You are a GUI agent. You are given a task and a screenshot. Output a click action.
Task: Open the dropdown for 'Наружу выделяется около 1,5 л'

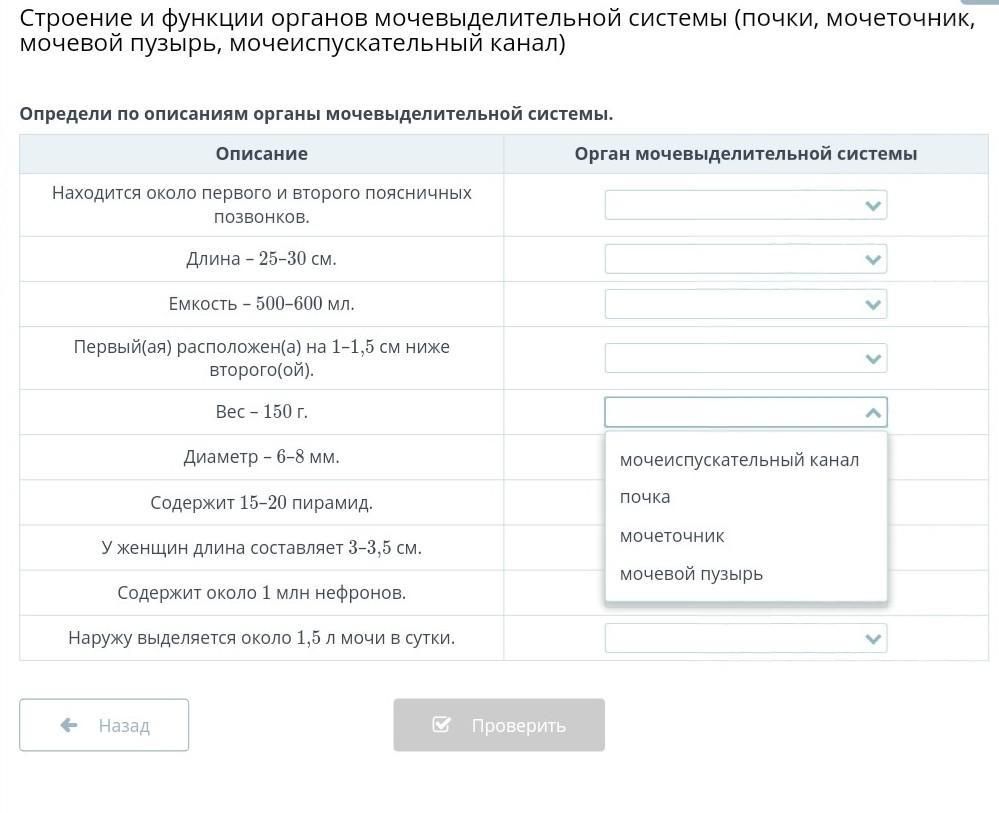pyautogui.click(x=745, y=638)
